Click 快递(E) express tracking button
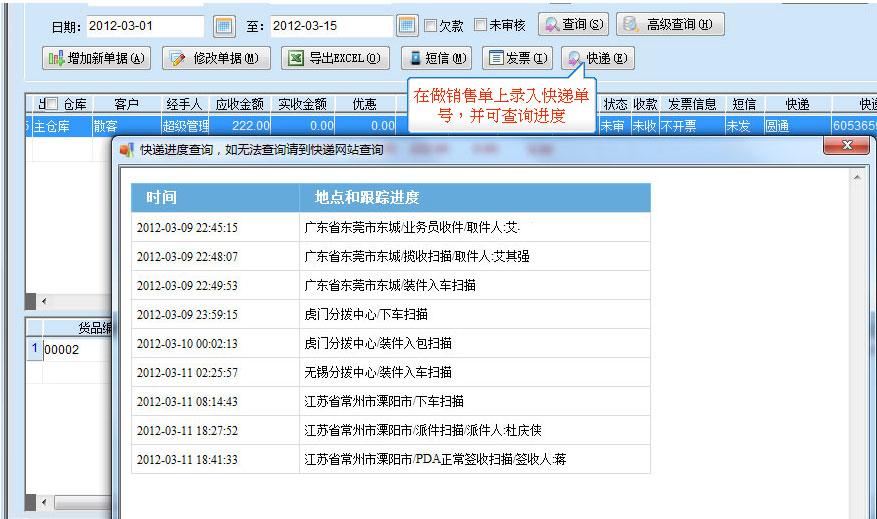The image size is (877, 519). (x=597, y=58)
